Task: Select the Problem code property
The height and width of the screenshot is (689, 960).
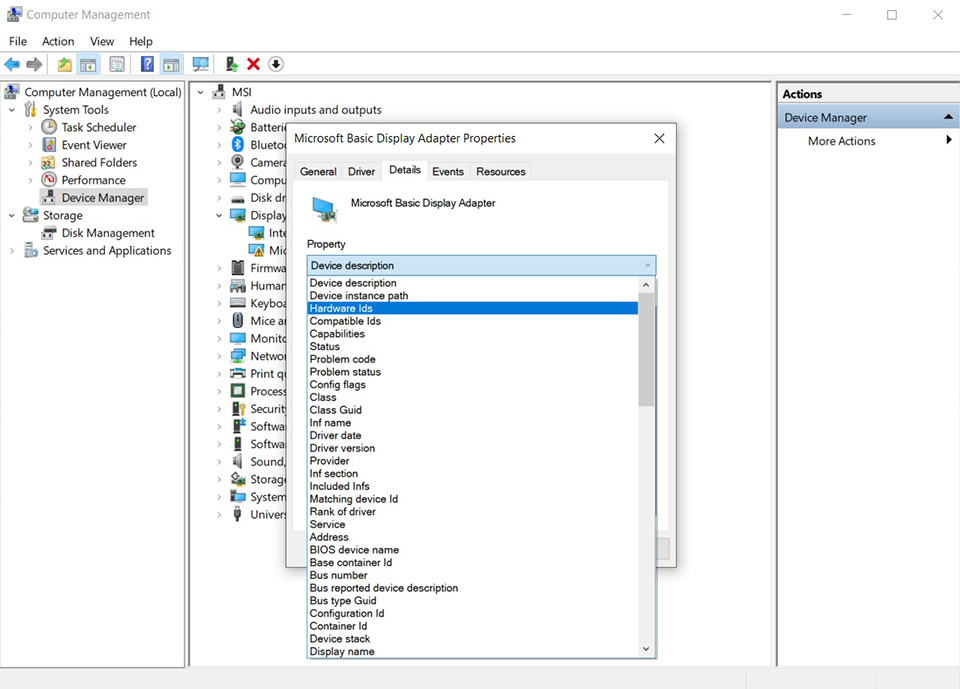Action: [473, 359]
